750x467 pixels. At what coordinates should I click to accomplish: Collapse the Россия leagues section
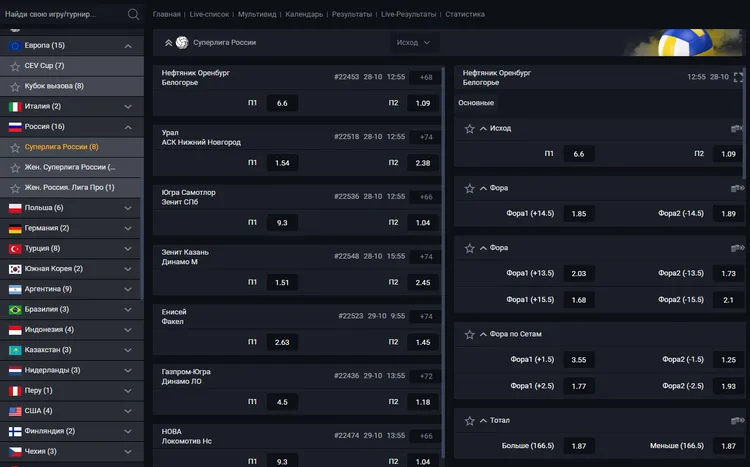pos(128,127)
